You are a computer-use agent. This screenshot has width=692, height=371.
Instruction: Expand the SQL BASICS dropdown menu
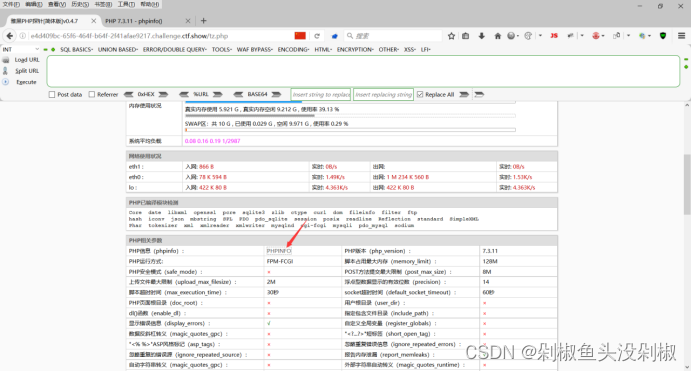coord(76,49)
